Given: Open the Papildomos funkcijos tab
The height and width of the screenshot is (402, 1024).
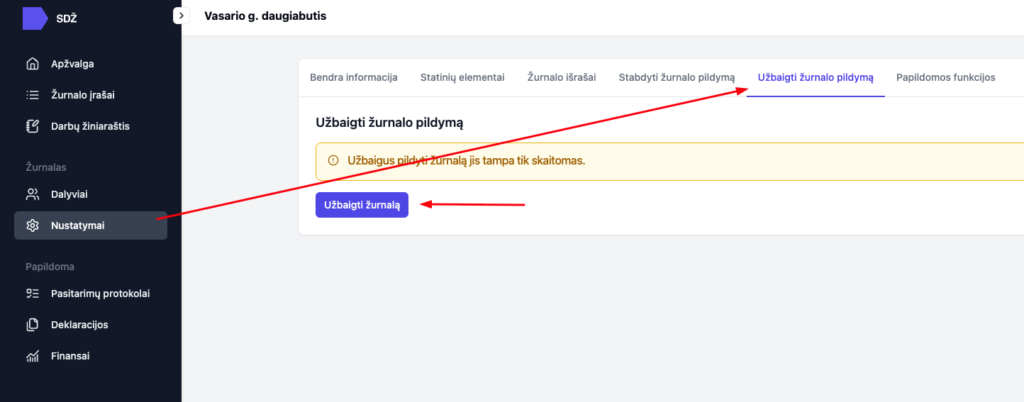Looking at the screenshot, I should click(946, 77).
